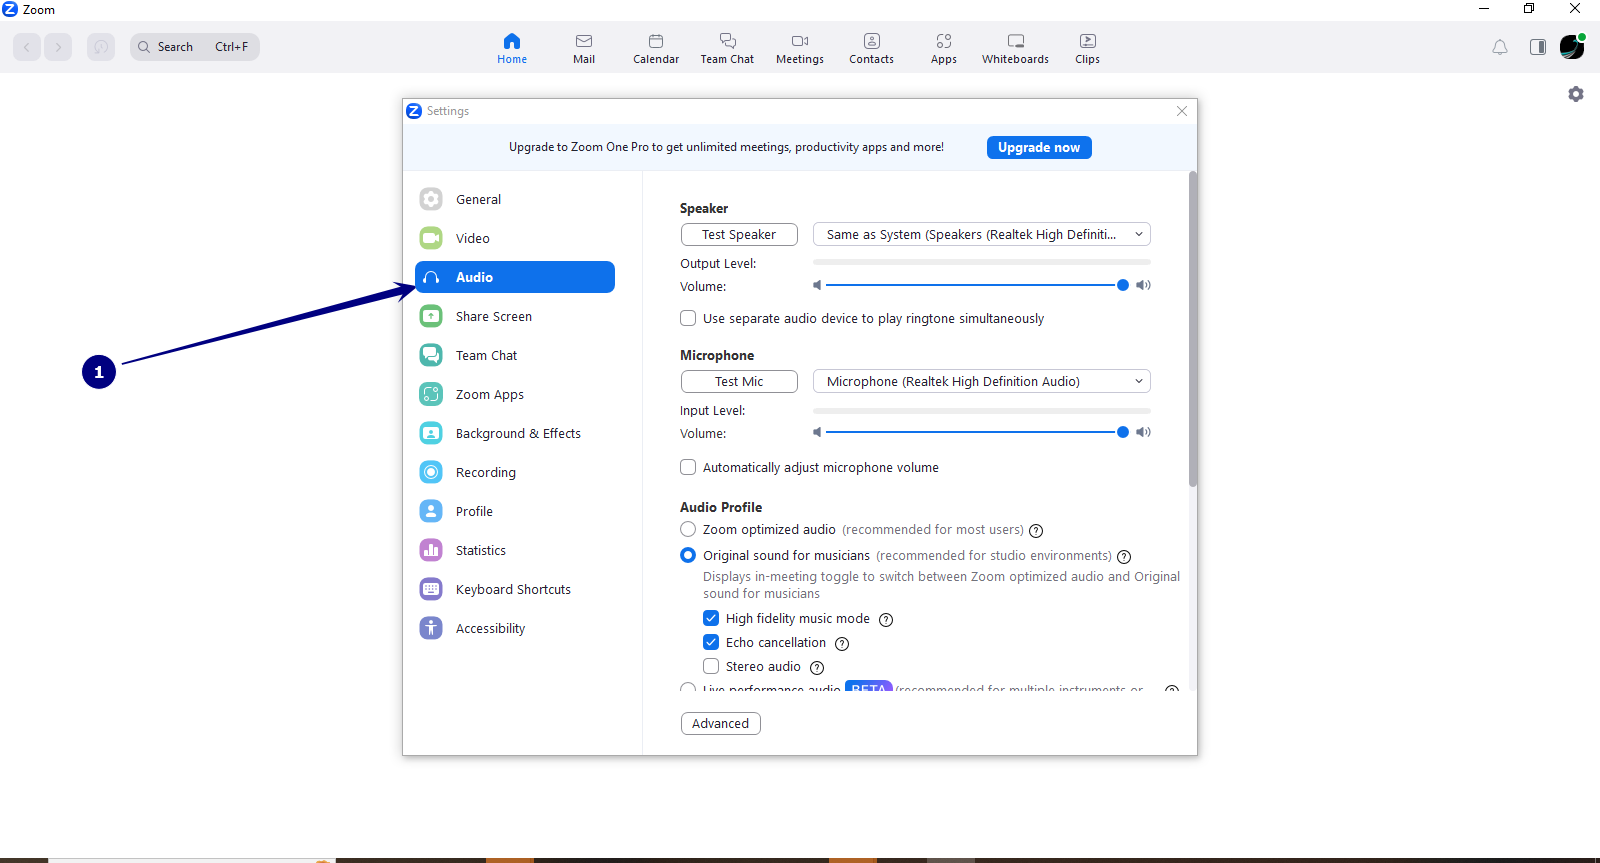Open the Whiteboards icon

1016,41
